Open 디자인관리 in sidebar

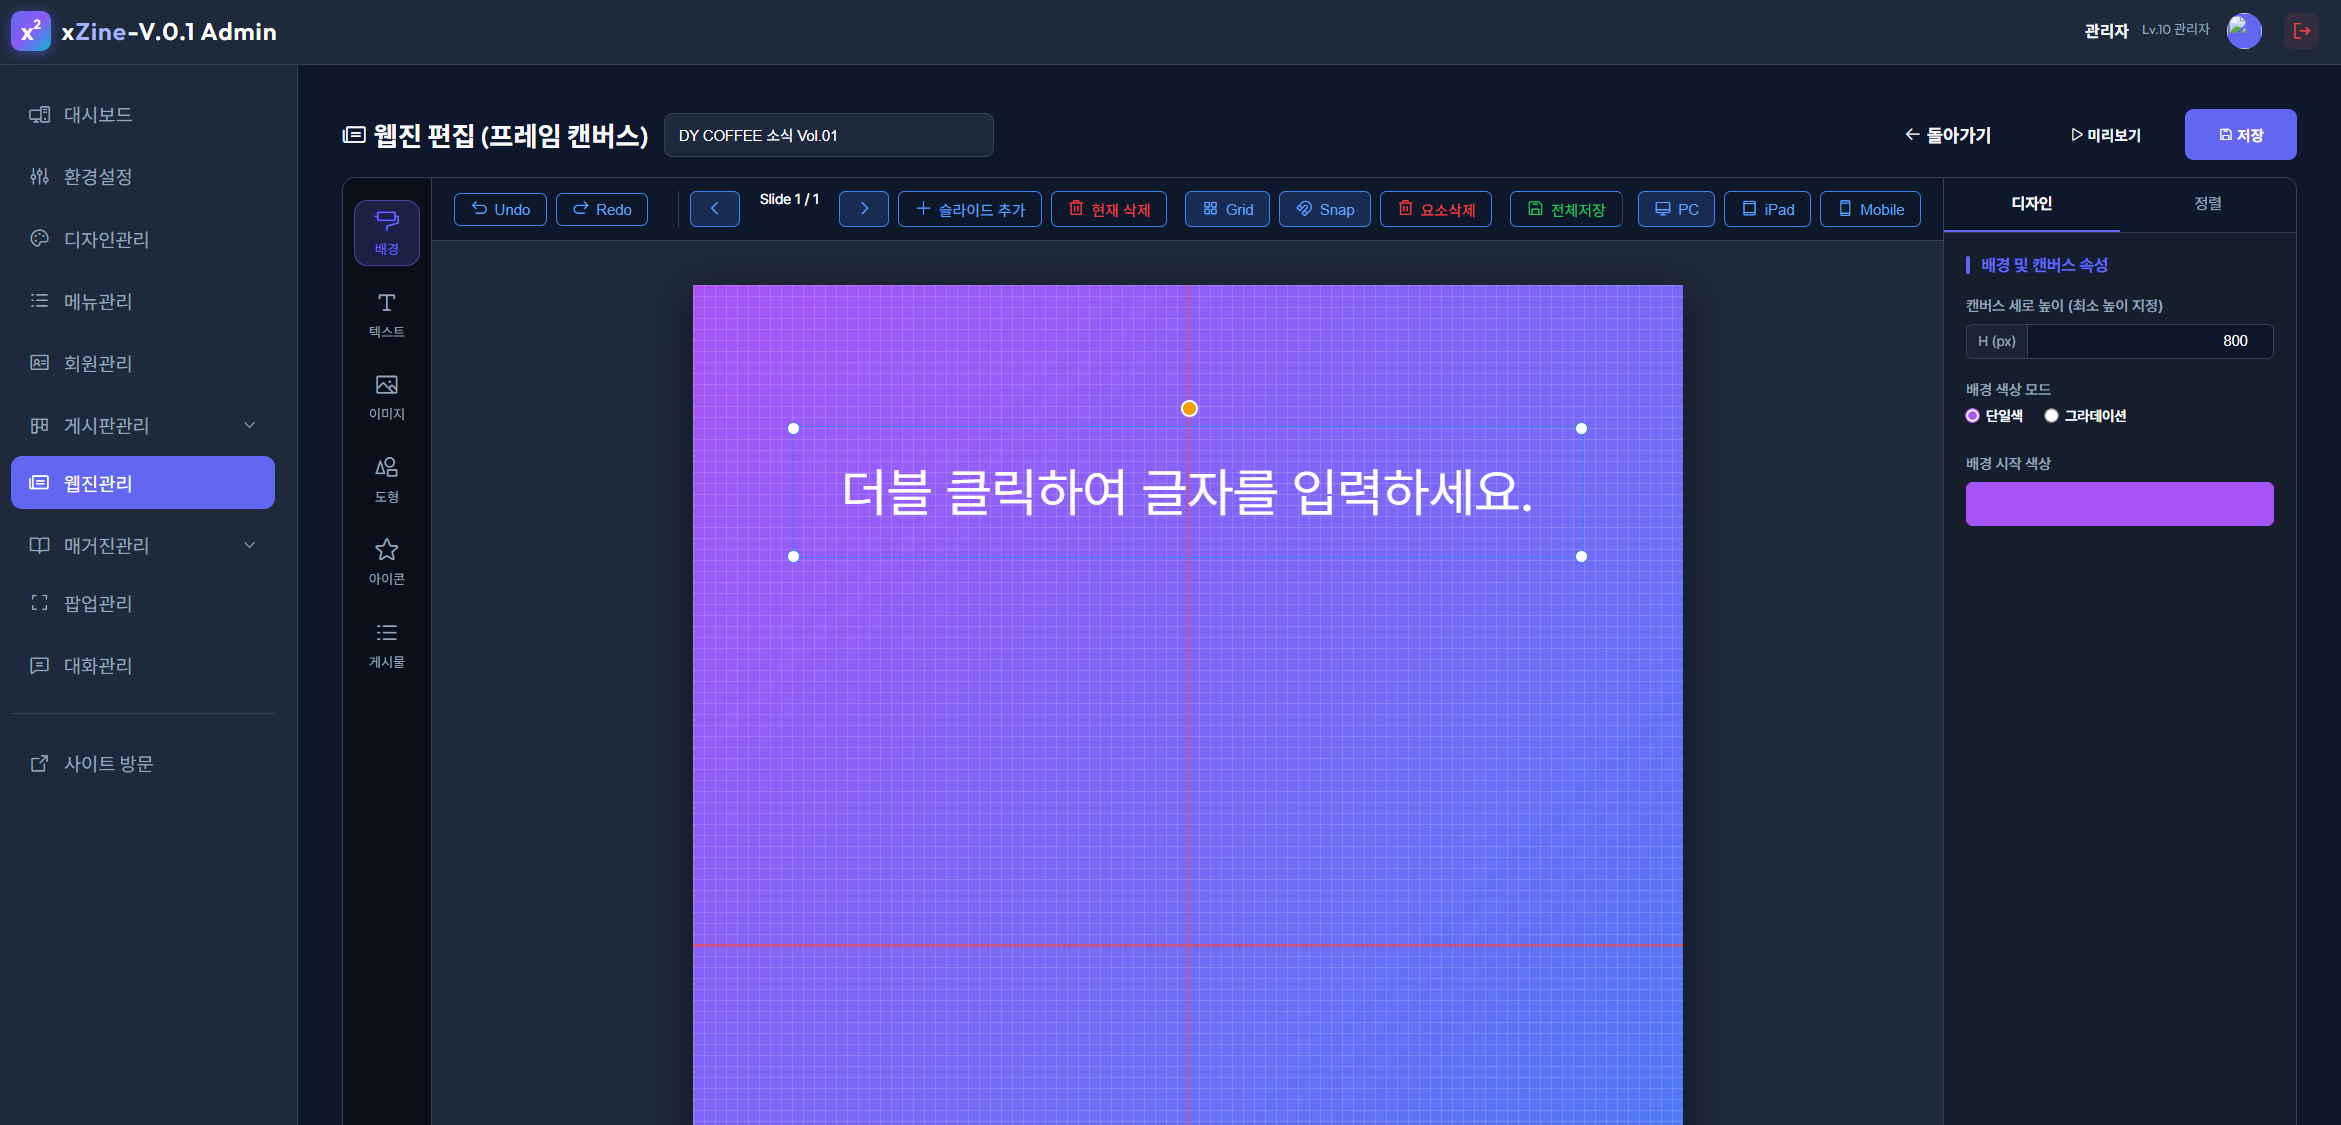click(x=143, y=239)
